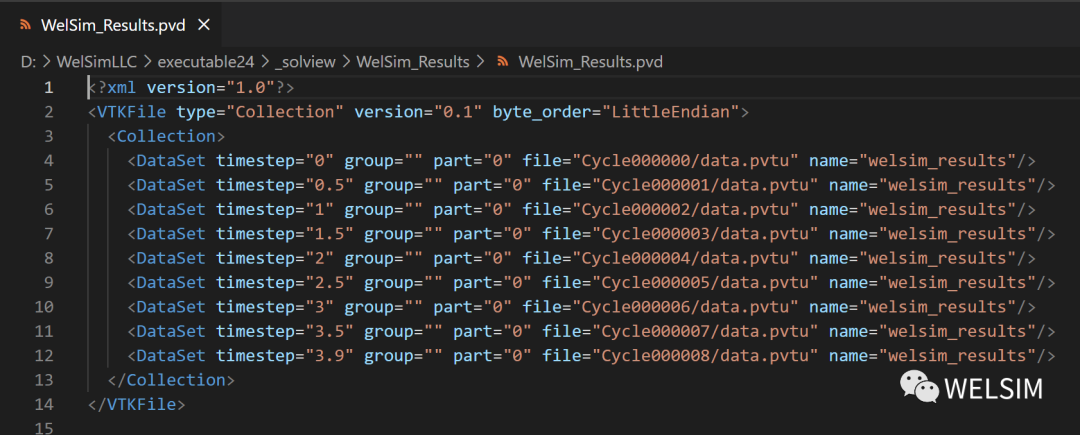Click the opening <Collection> tag
Viewport: 1080px width, 435px height.
click(167, 136)
